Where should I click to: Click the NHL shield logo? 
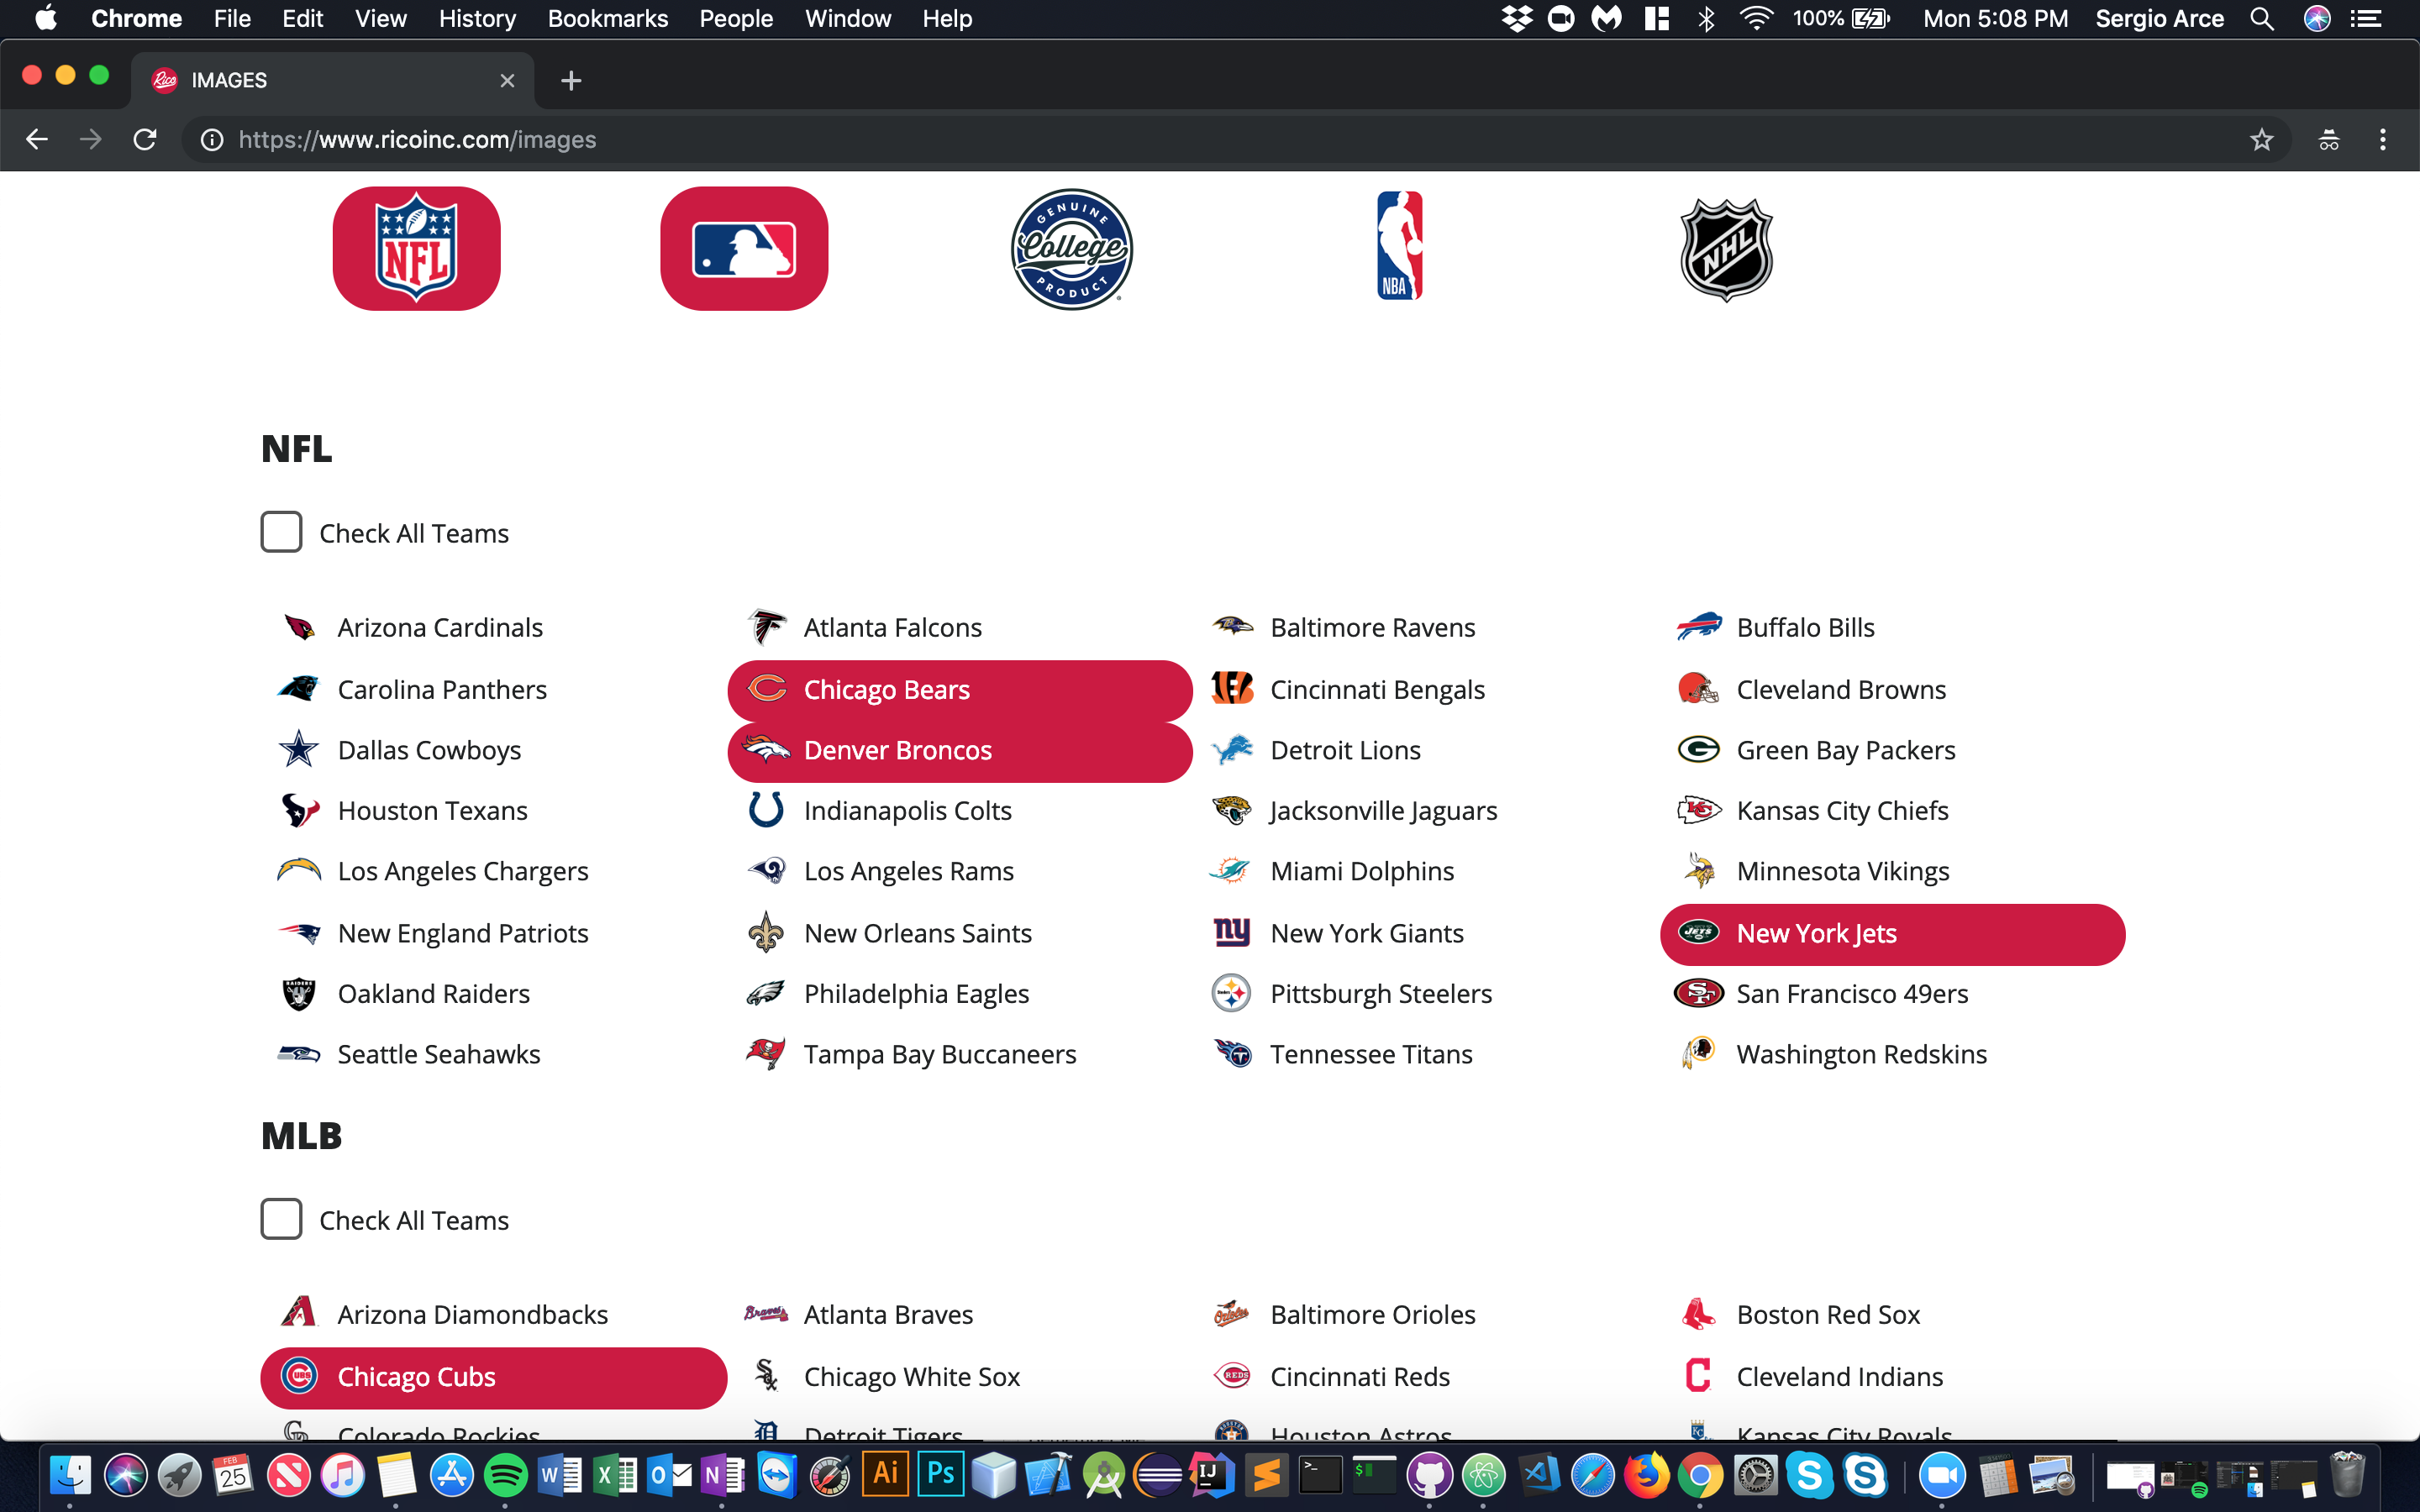click(x=1726, y=249)
